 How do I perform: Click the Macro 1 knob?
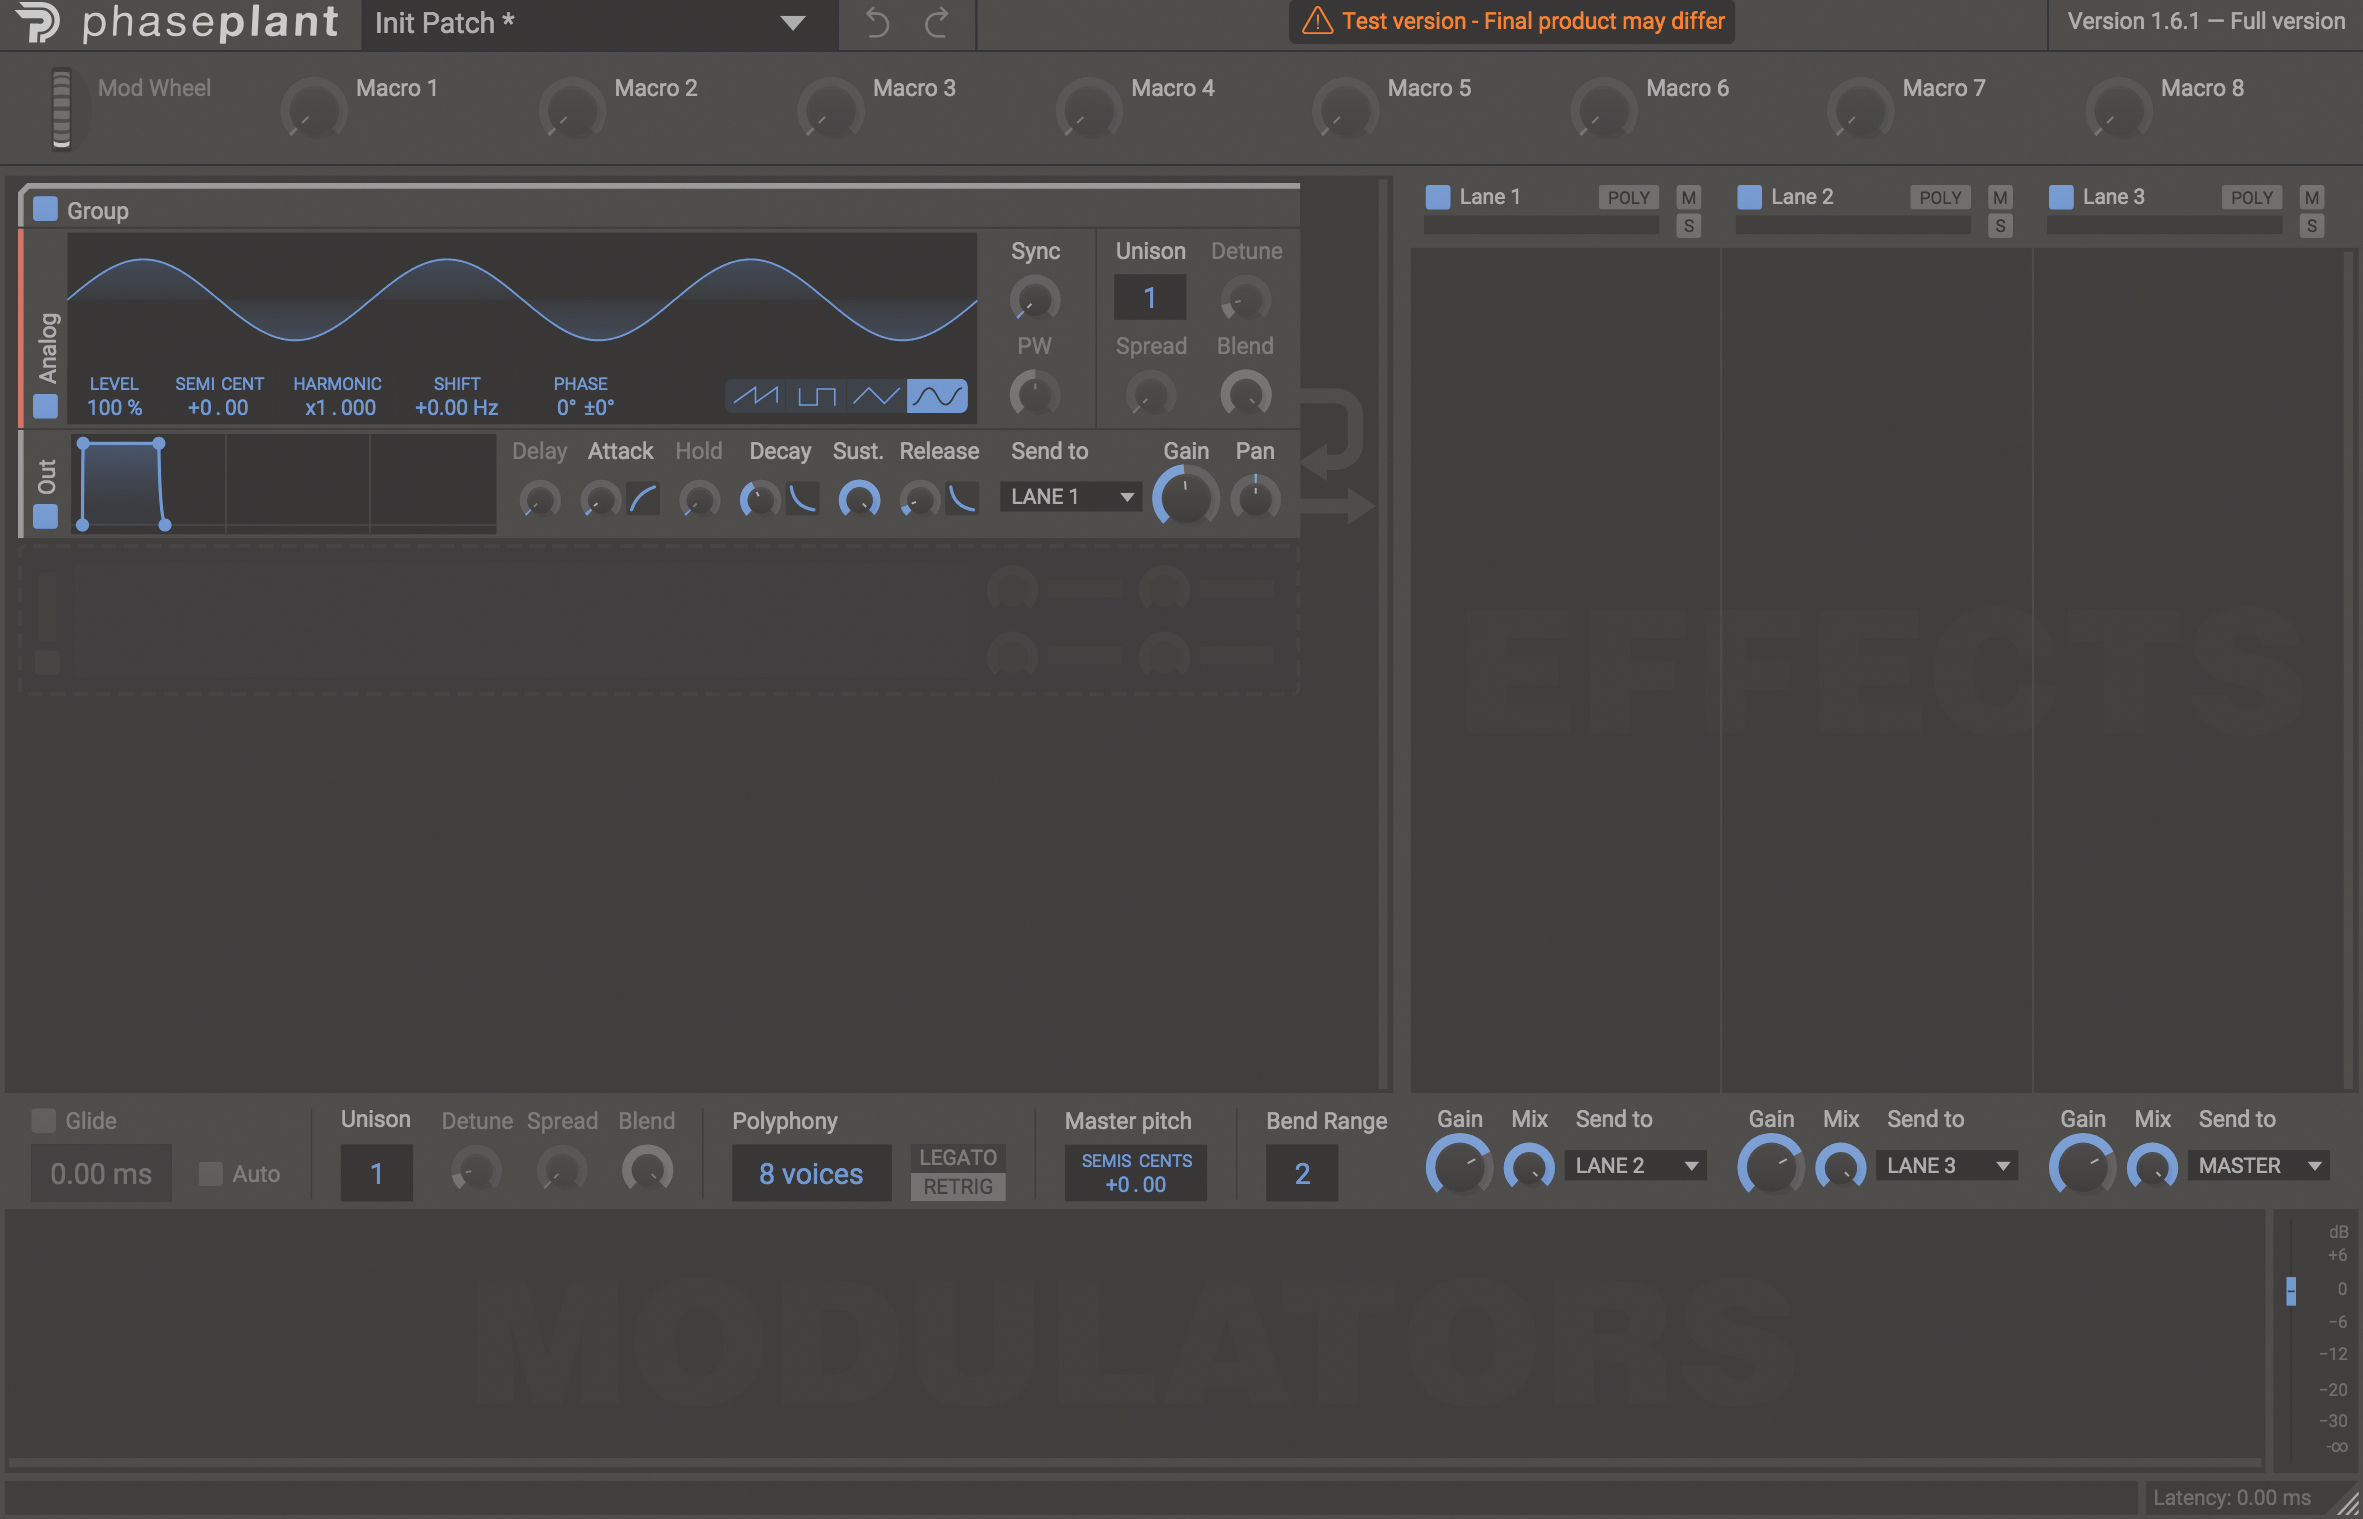coord(314,110)
